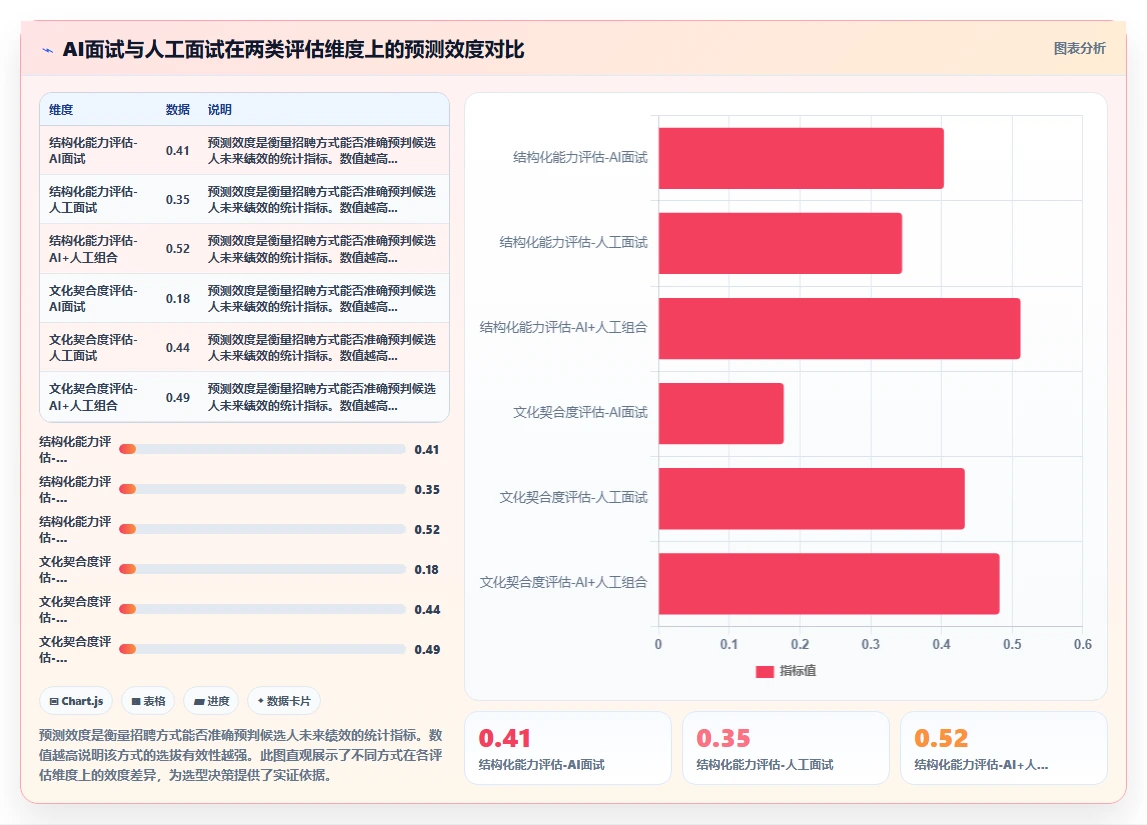Select the 进度 tag chip
1147x825 pixels.
(x=211, y=701)
